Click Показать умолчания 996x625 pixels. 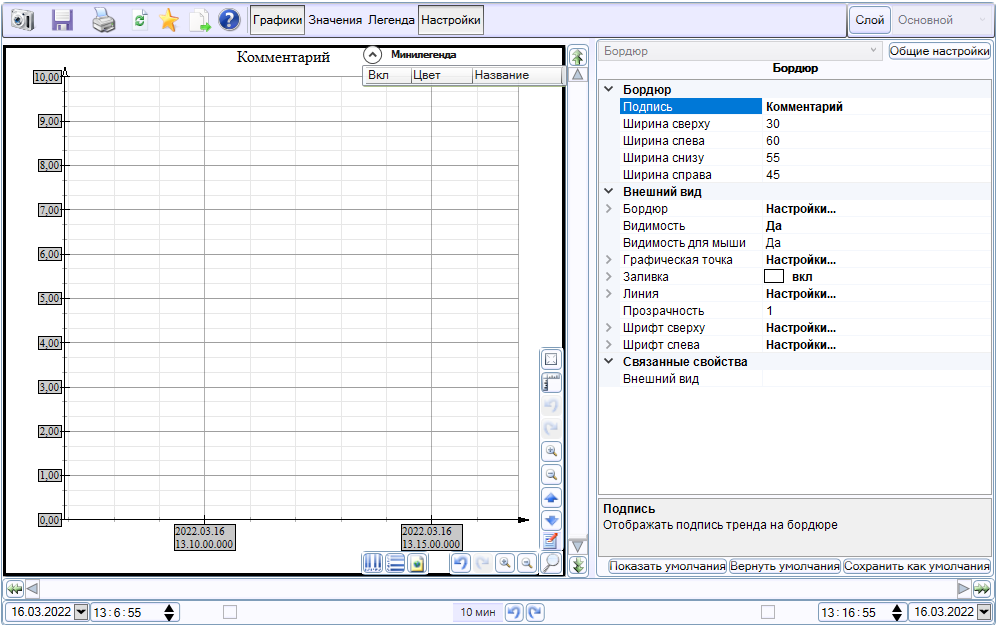tap(667, 566)
